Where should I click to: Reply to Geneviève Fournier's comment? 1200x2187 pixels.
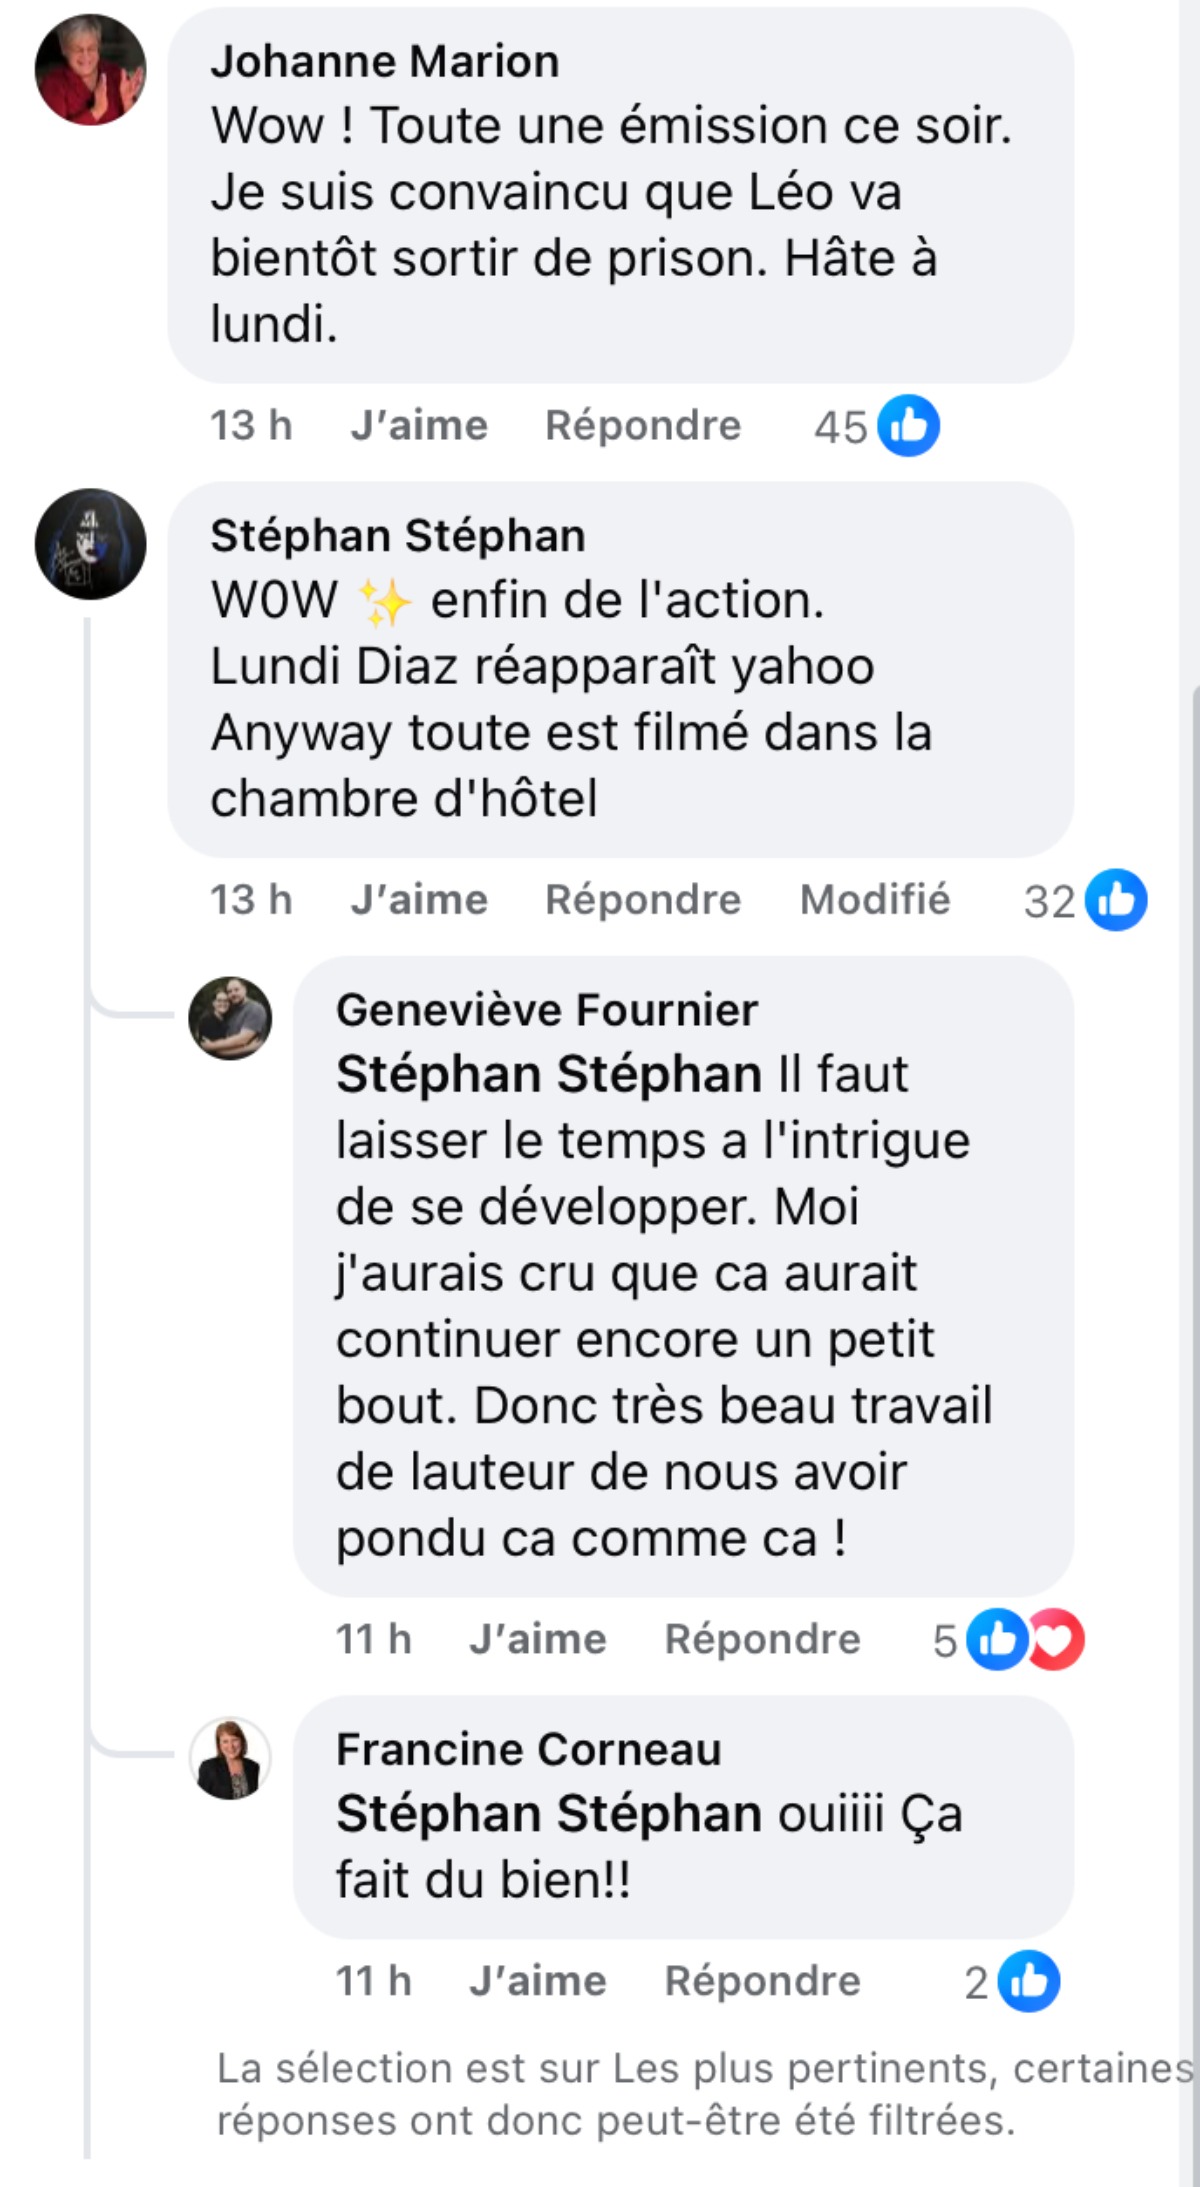tap(762, 1639)
